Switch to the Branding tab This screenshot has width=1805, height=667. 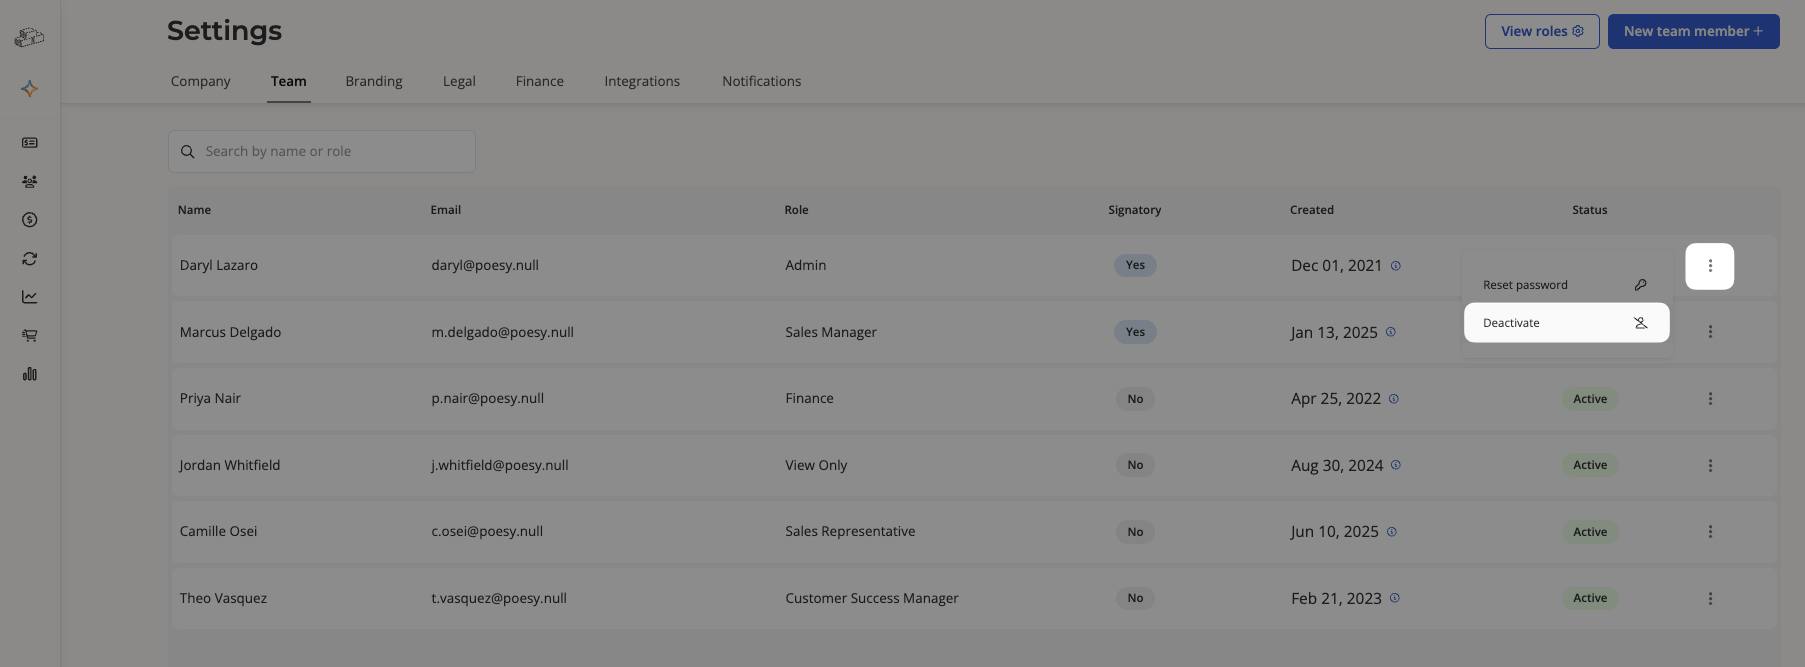(374, 81)
